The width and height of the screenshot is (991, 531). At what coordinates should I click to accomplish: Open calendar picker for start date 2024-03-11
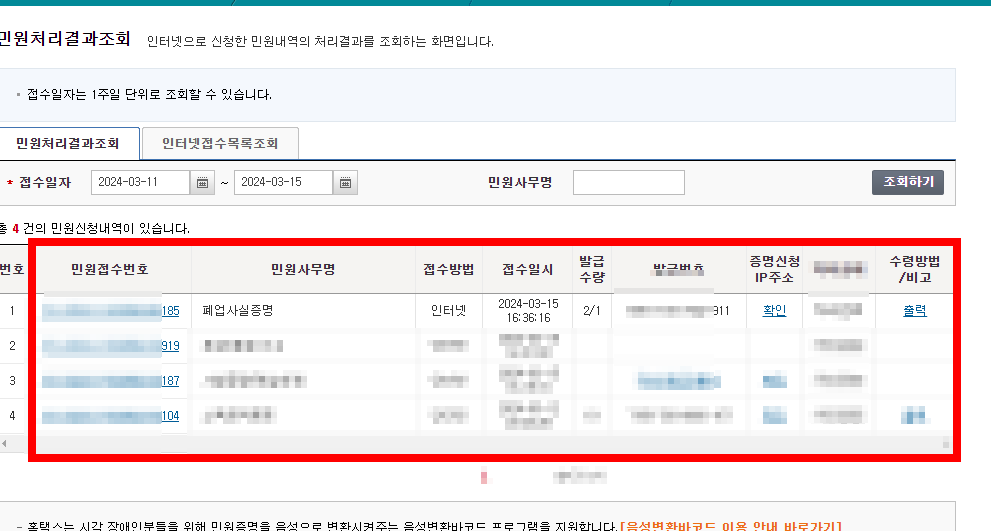tap(202, 183)
